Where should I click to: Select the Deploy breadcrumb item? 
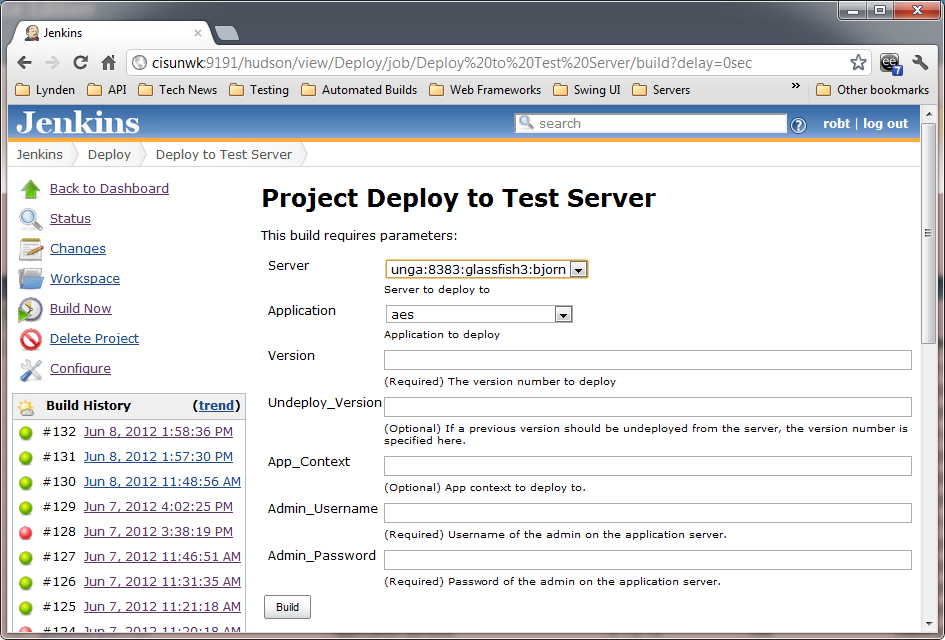(109, 155)
